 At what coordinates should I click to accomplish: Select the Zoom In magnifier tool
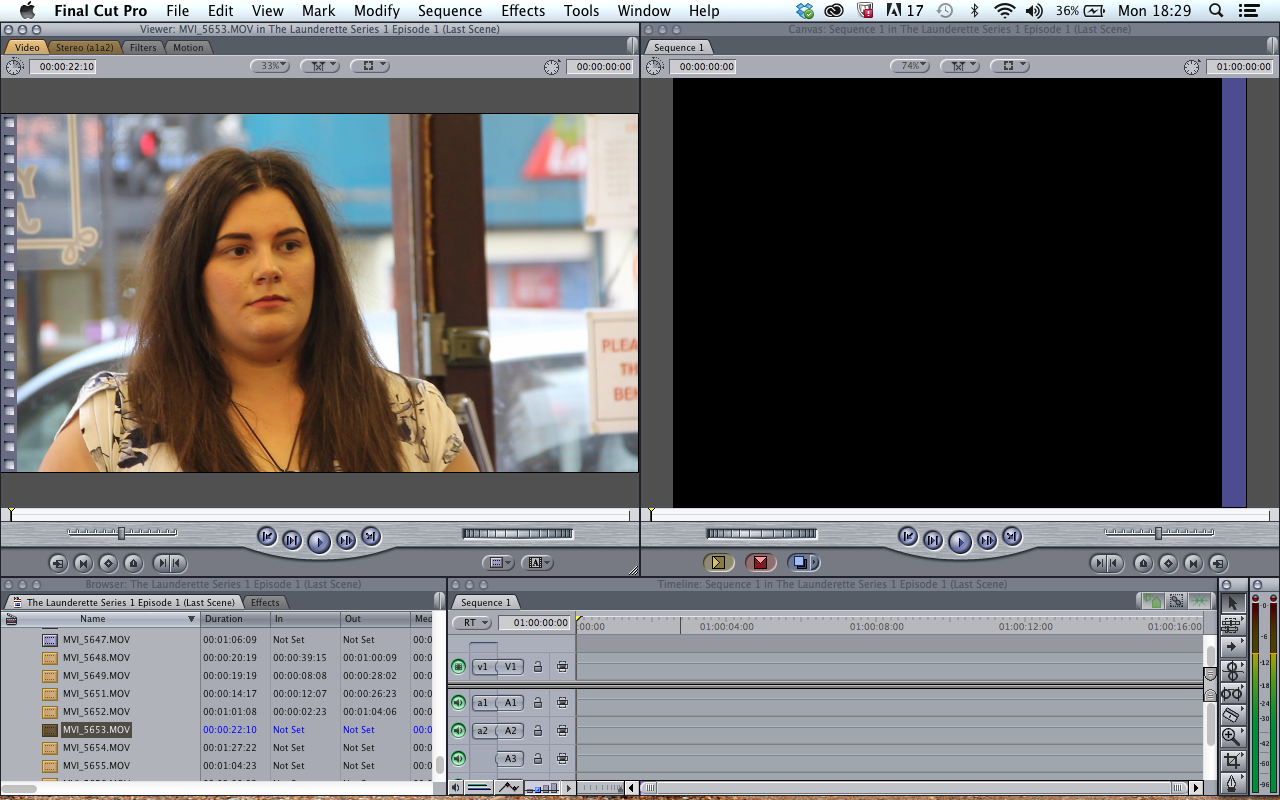[x=1232, y=737]
